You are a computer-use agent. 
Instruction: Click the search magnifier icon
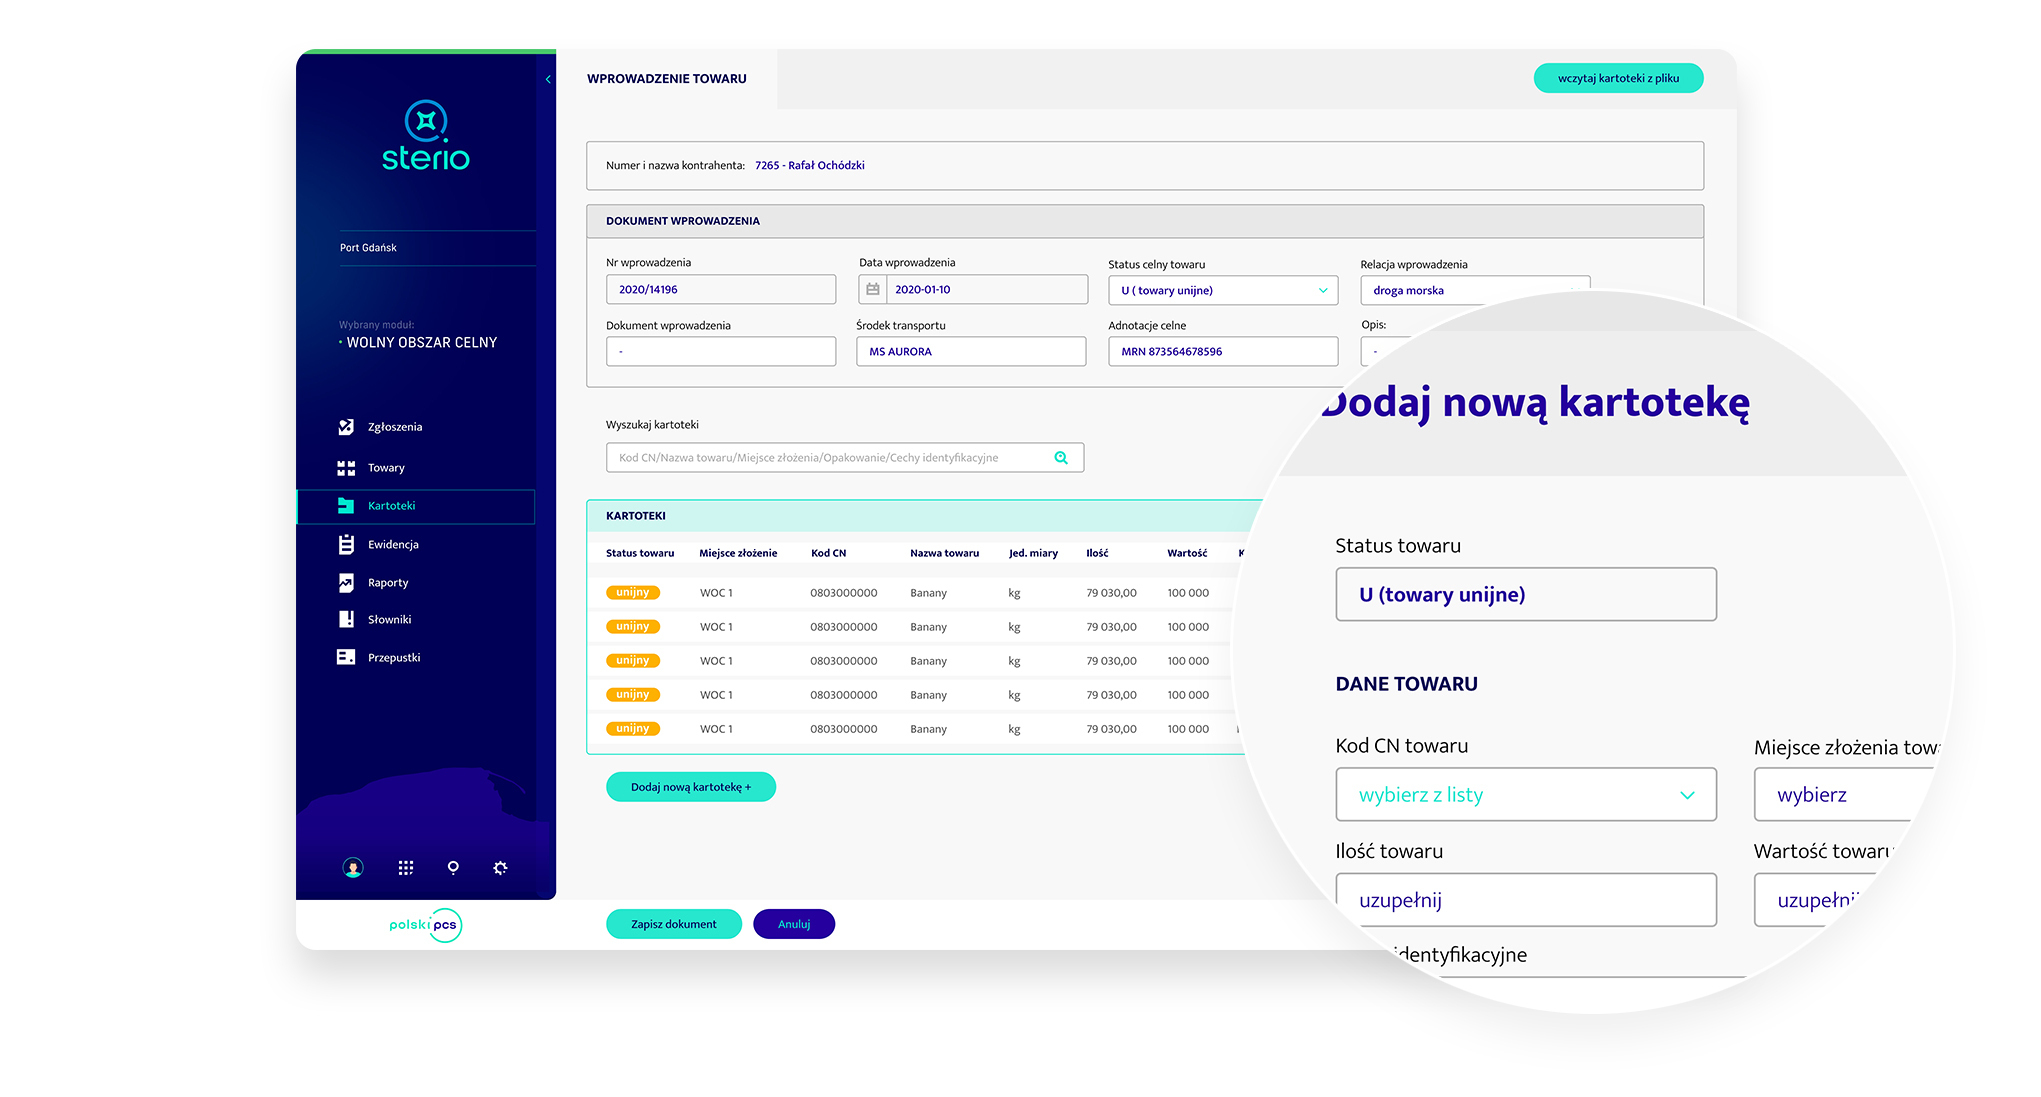[1061, 458]
